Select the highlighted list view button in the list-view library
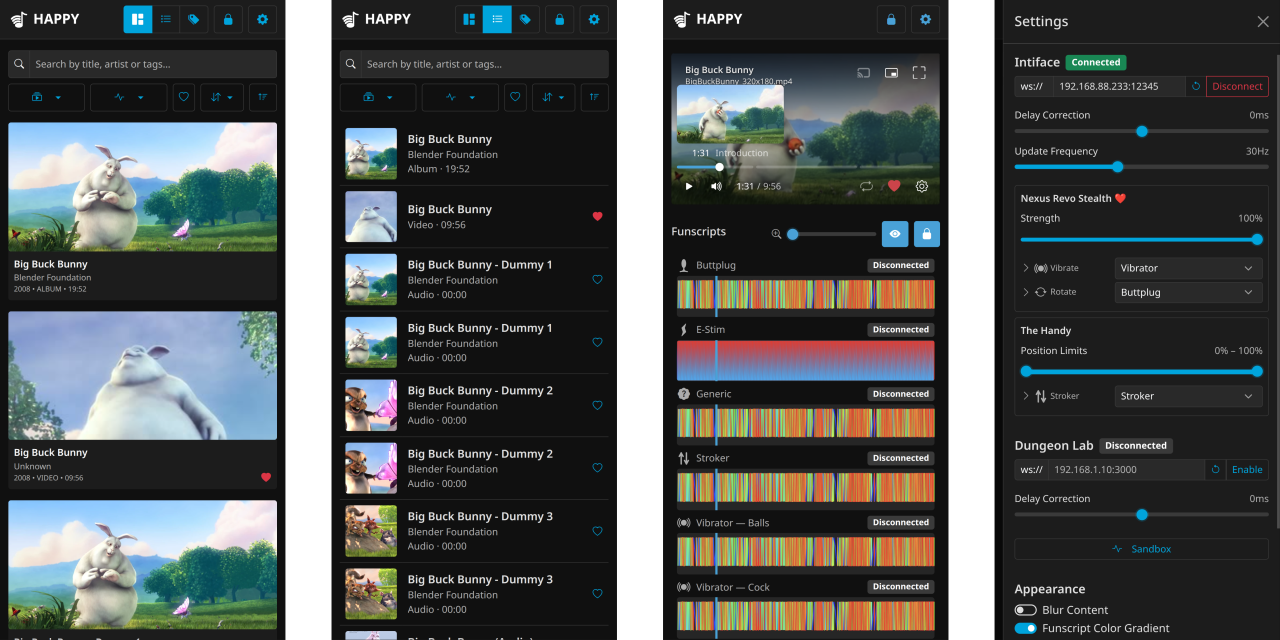This screenshot has height=640, width=1280. click(x=497, y=19)
